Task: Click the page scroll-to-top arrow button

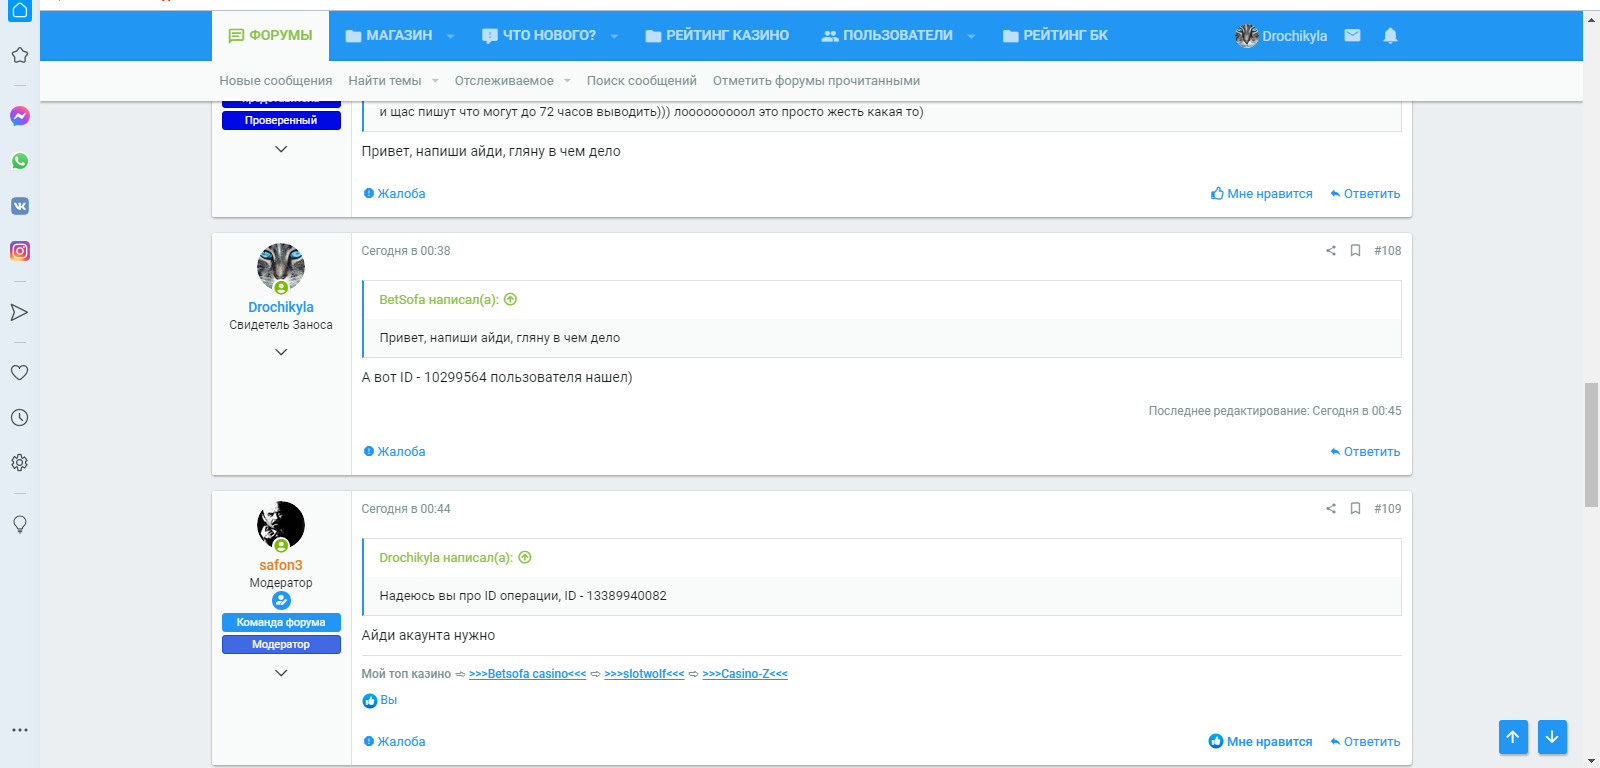Action: (1513, 737)
